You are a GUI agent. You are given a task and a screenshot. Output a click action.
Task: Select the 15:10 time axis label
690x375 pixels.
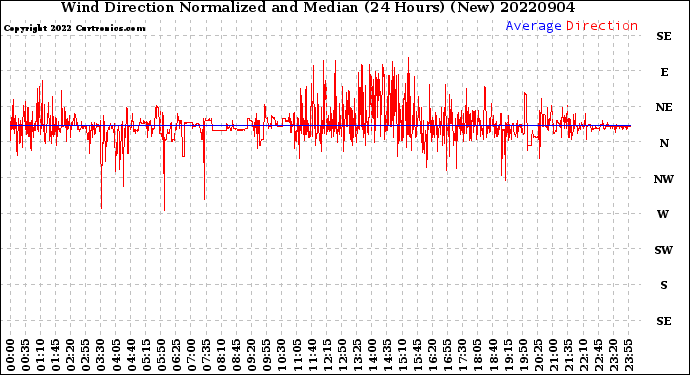(403, 355)
